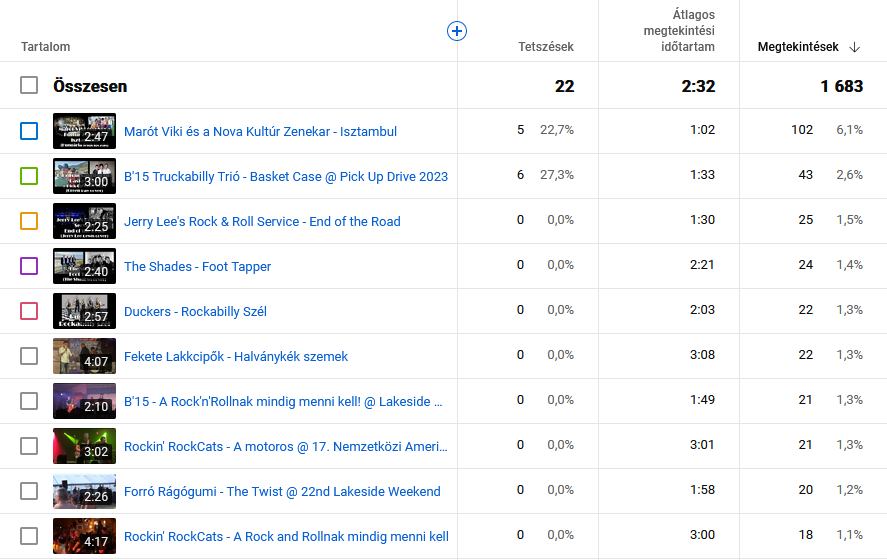Click thumbnail of Marót Viki Isztambul video
This screenshot has width=887, height=560.
pyautogui.click(x=84, y=131)
